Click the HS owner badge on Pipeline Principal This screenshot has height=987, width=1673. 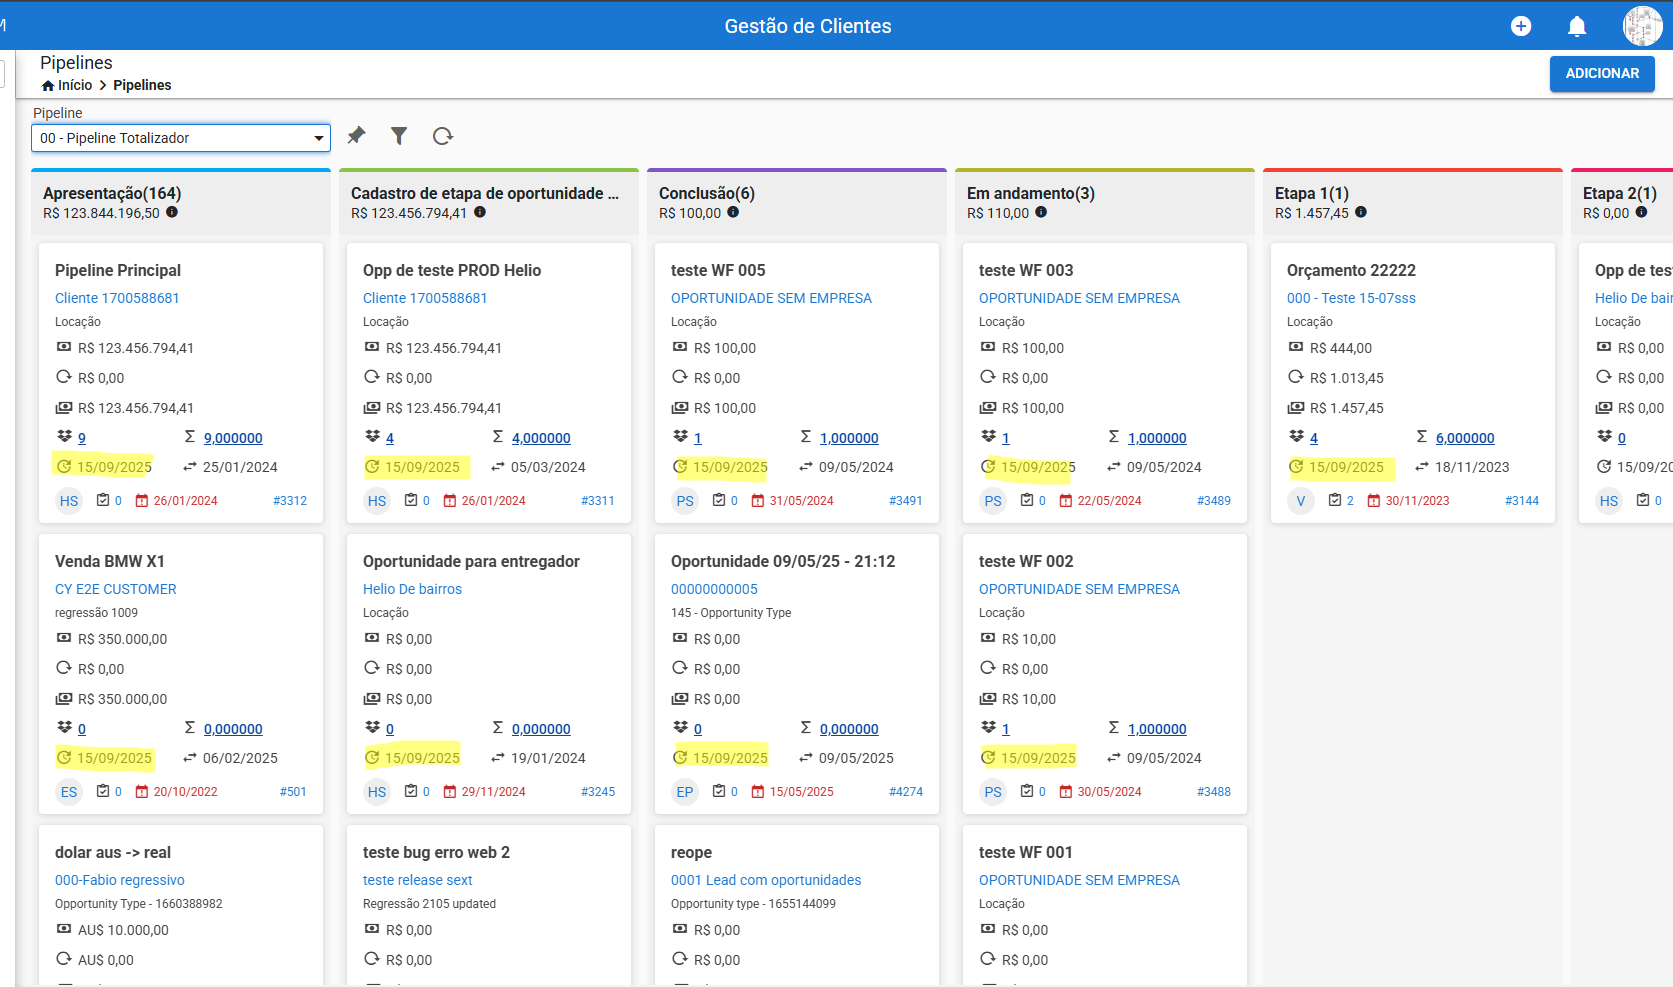tap(69, 501)
